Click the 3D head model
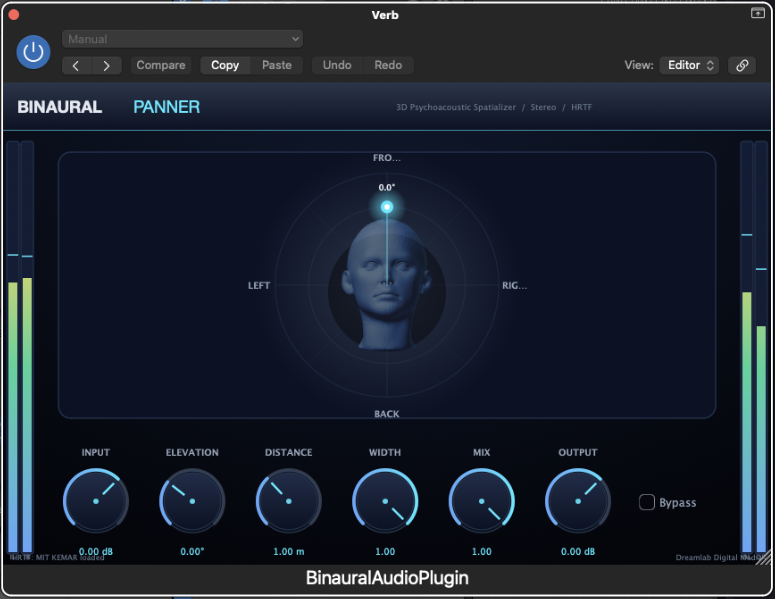 (387, 286)
